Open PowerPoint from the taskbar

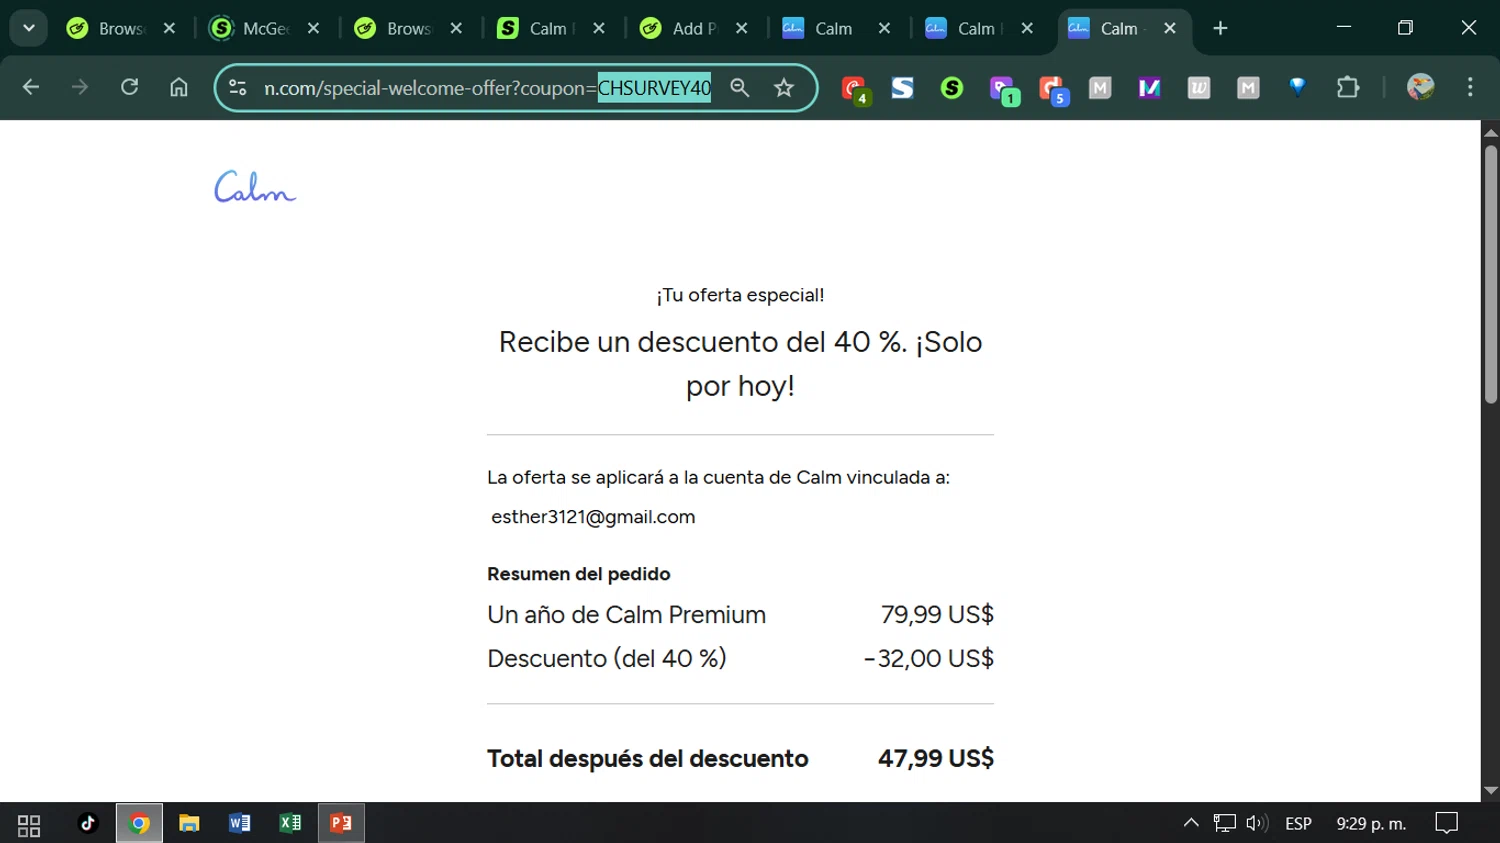pyautogui.click(x=341, y=823)
